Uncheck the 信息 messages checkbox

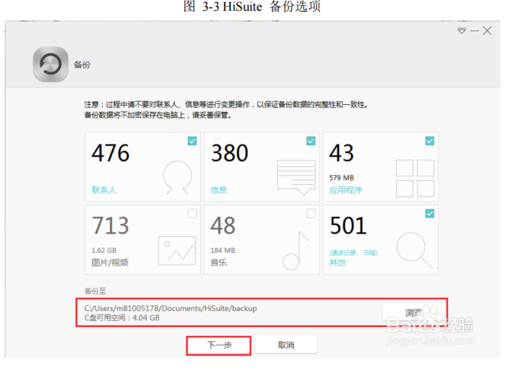(311, 141)
